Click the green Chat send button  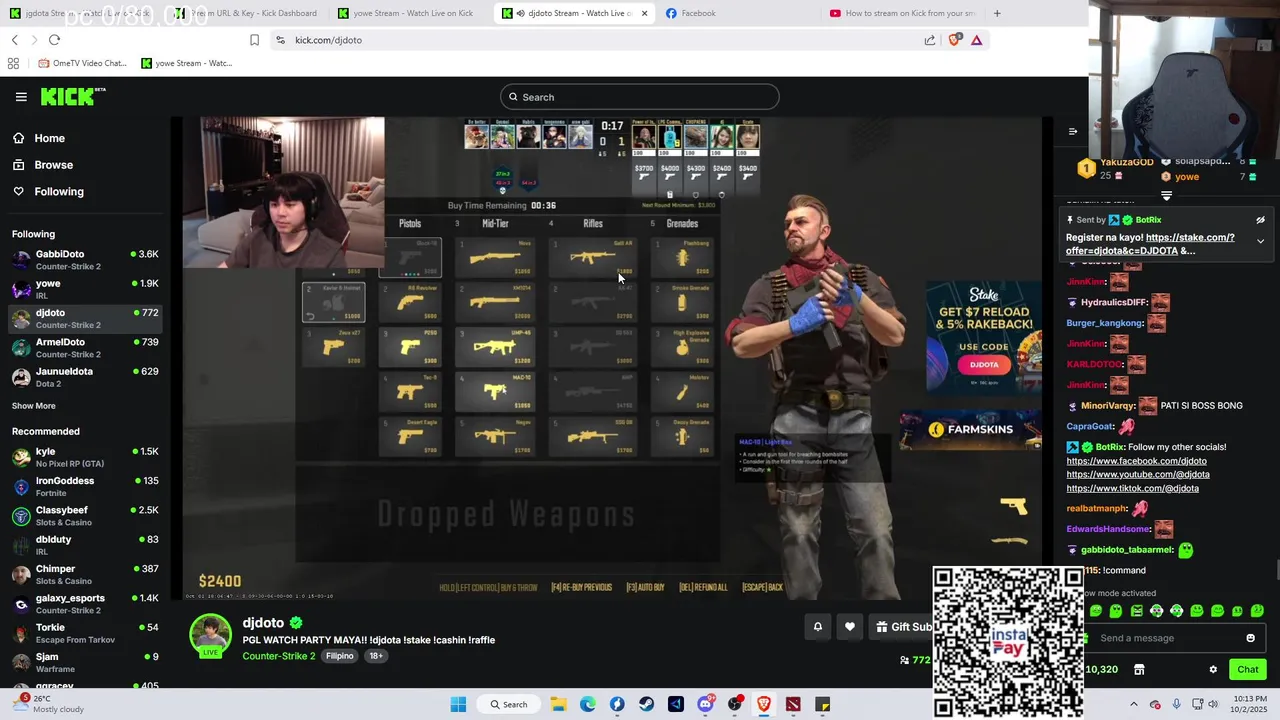click(x=1247, y=670)
